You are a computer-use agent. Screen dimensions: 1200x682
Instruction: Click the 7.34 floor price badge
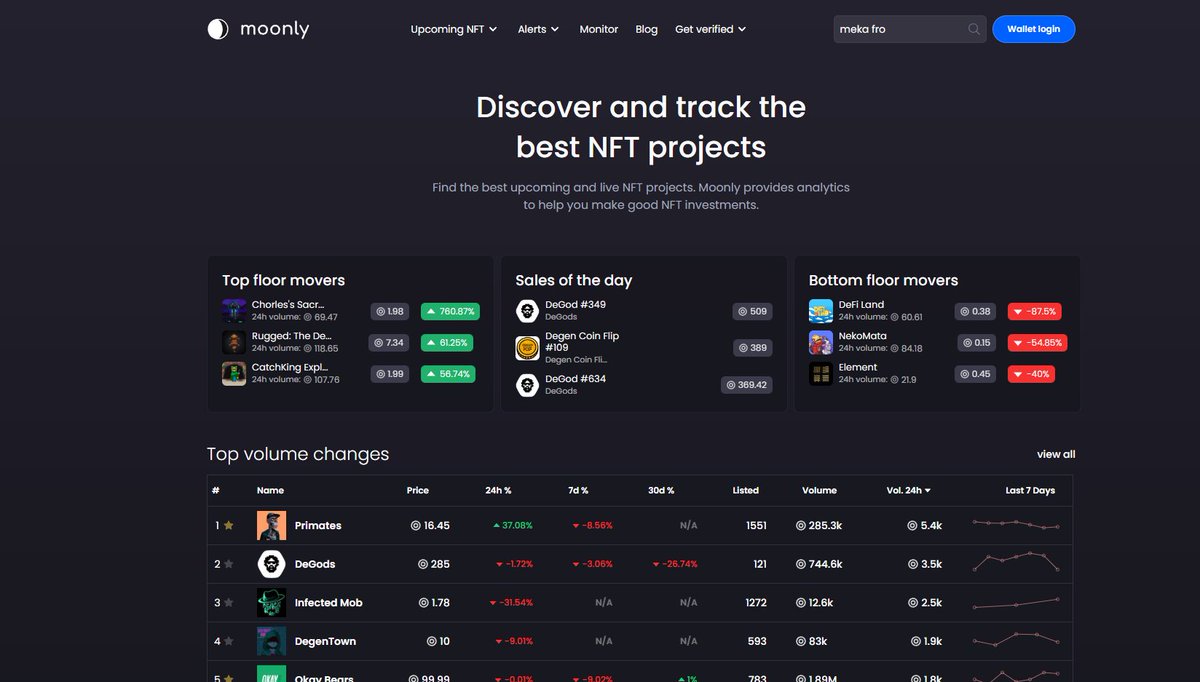click(390, 342)
